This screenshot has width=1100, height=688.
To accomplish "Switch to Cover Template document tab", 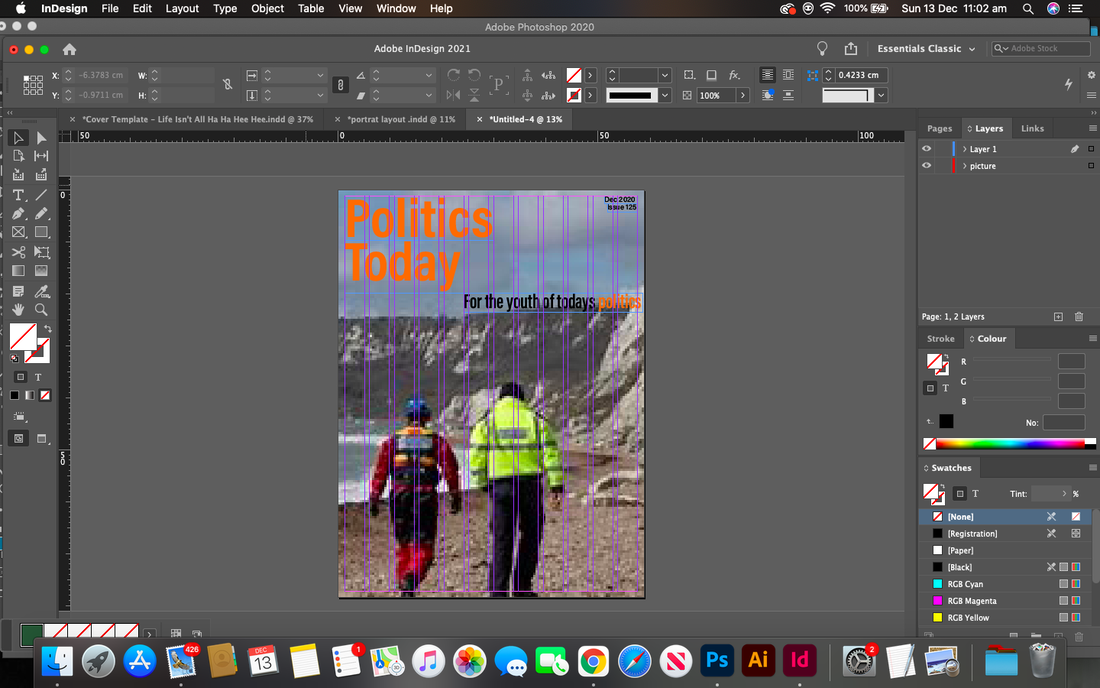I will tap(198, 119).
